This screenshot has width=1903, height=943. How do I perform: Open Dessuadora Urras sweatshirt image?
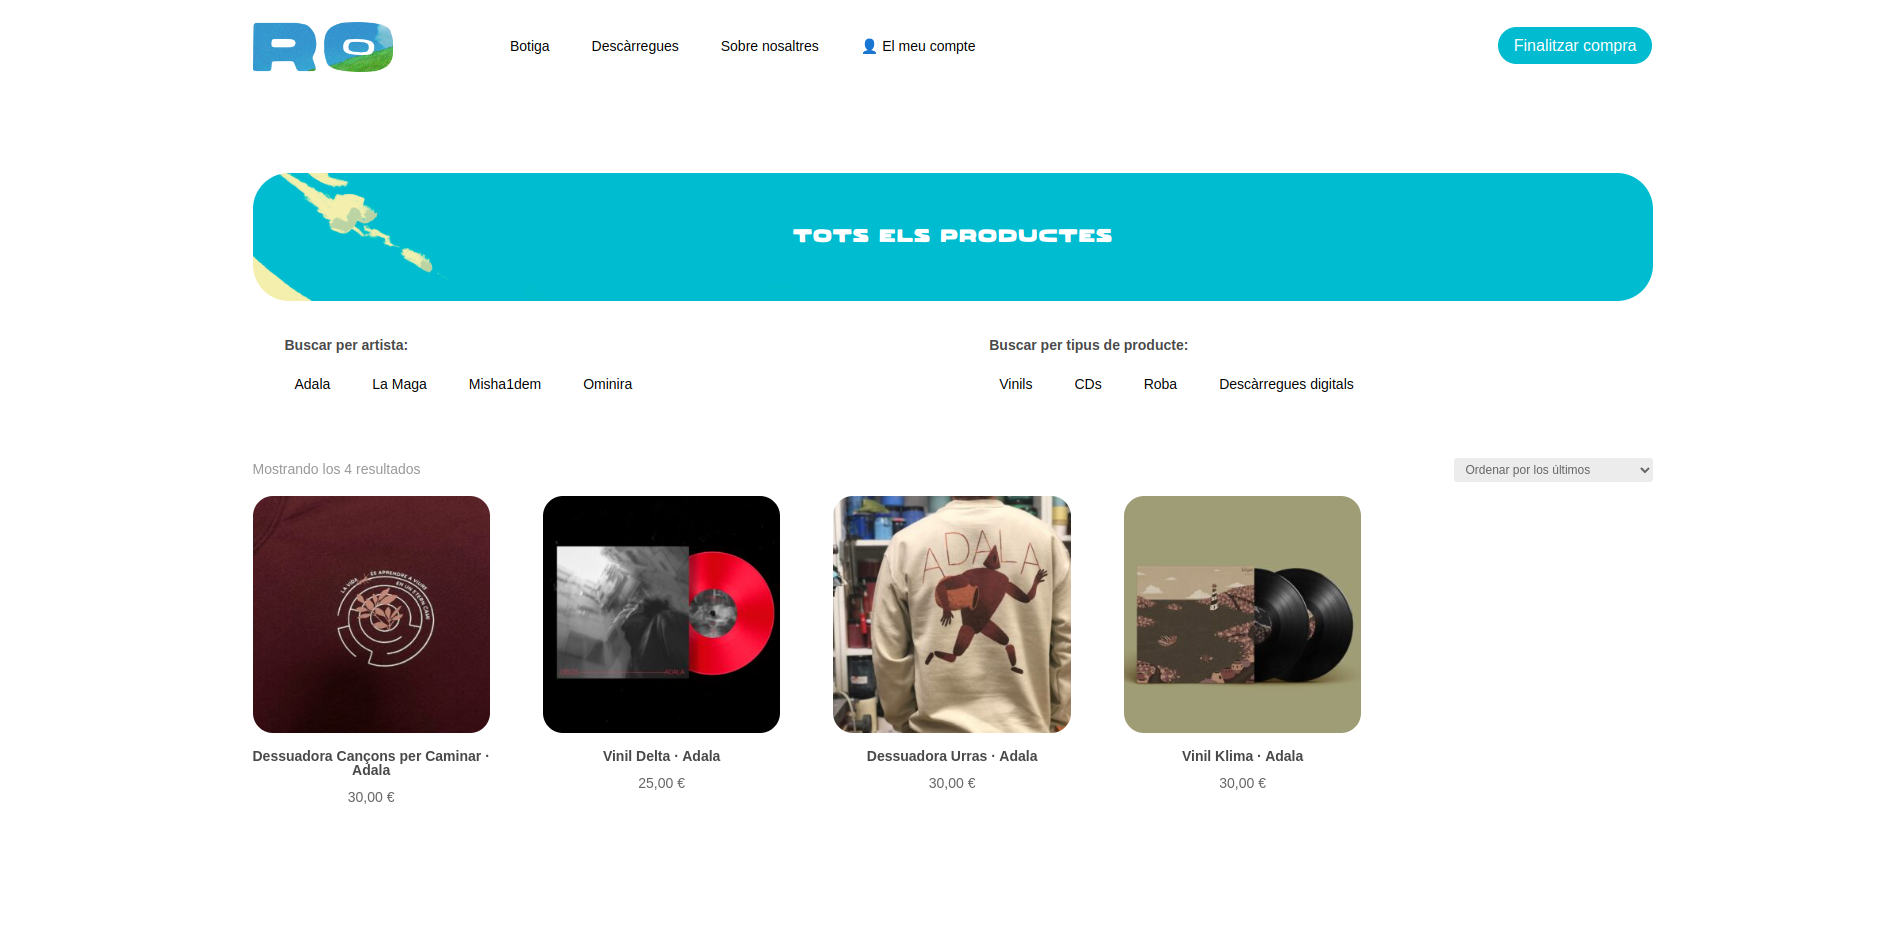(x=952, y=614)
